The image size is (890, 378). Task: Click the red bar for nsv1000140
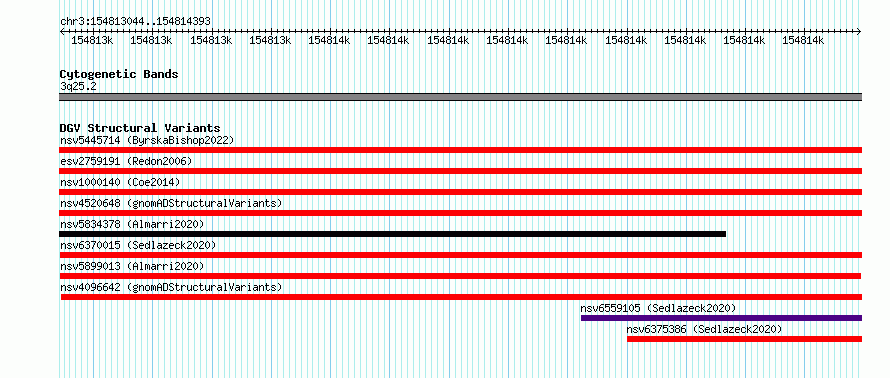pyautogui.click(x=460, y=192)
